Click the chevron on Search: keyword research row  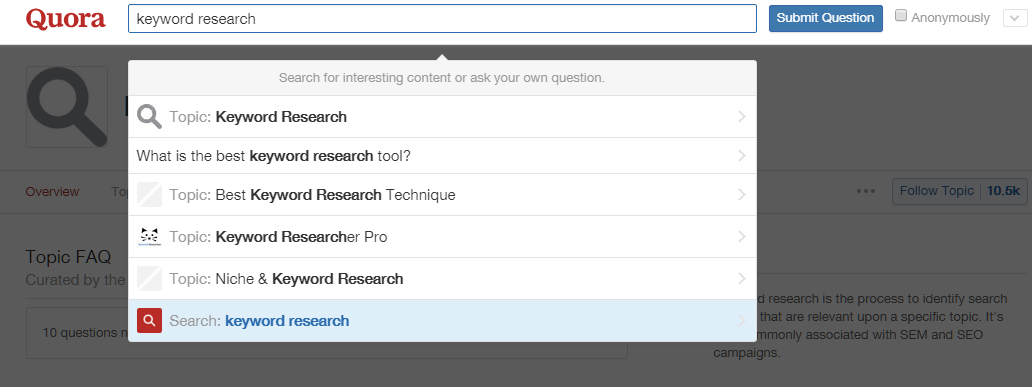point(742,321)
